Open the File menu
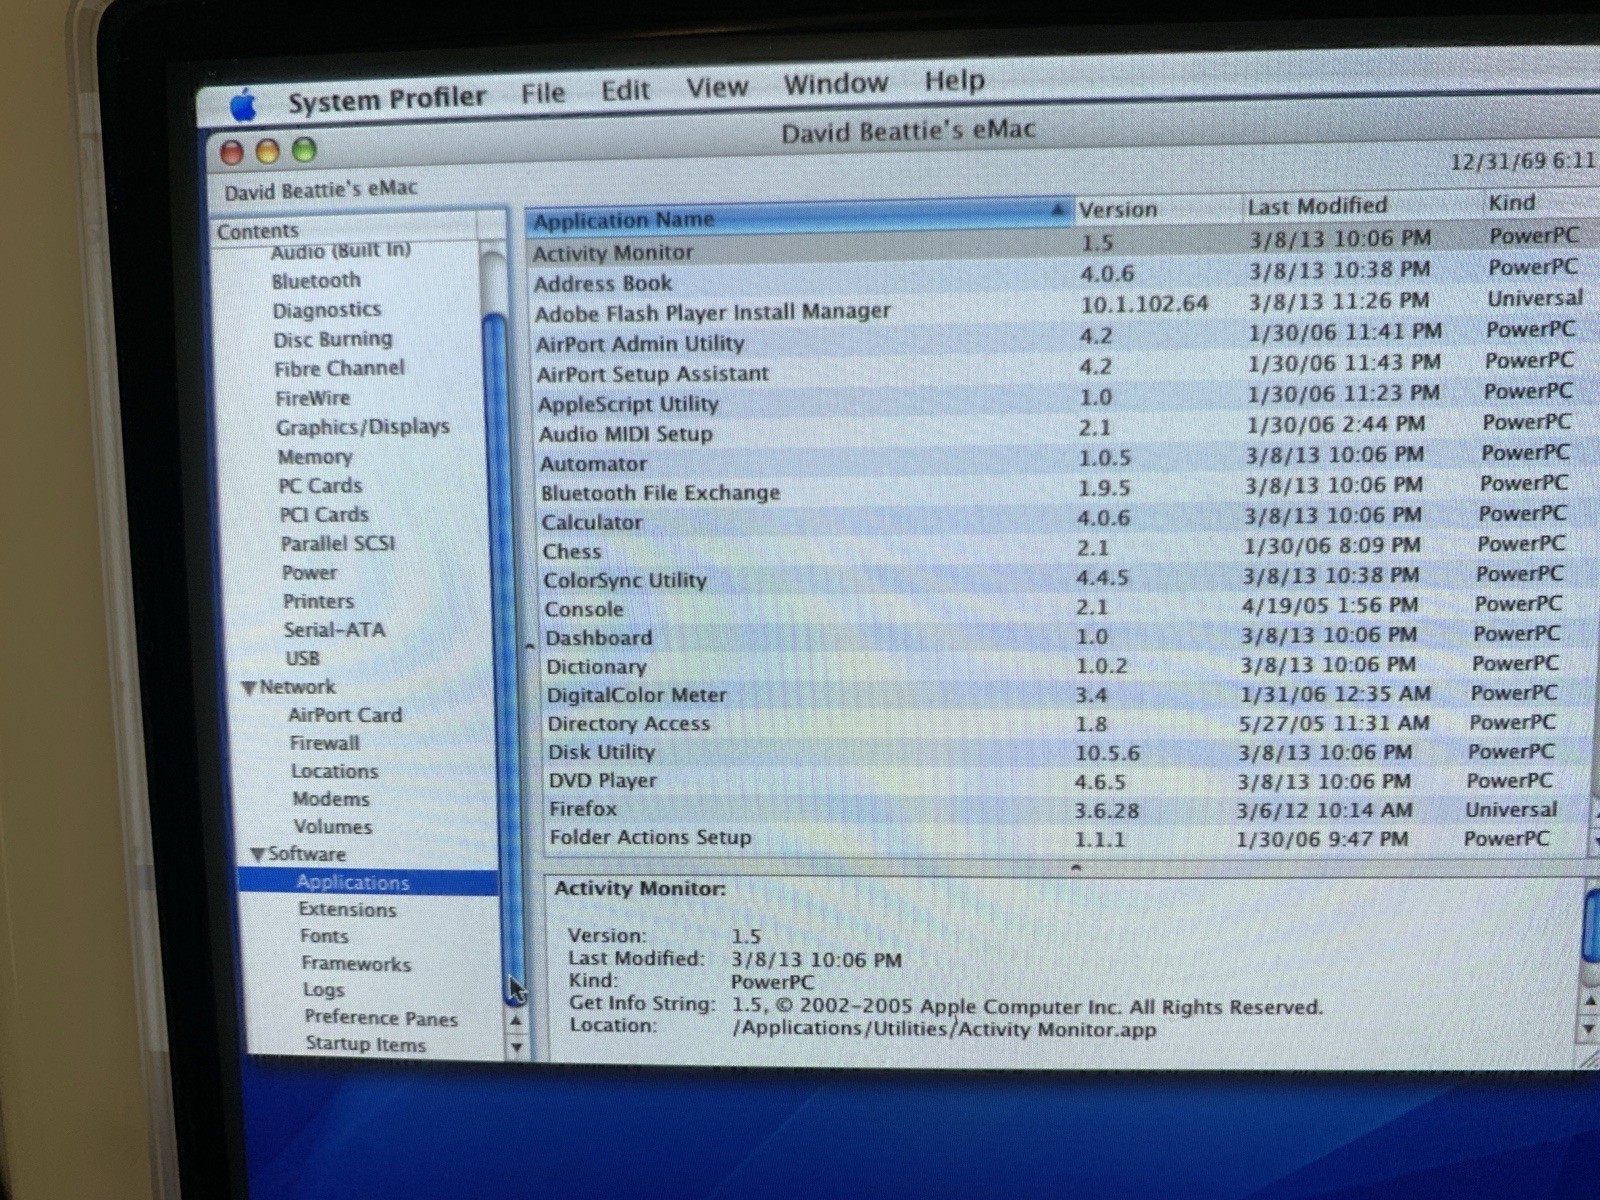The height and width of the screenshot is (1200, 1600). coord(543,94)
